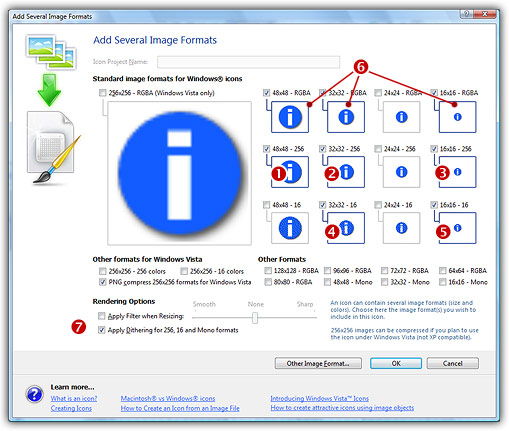
Task: Check the 24x24 - RGBA format
Action: pyautogui.click(x=378, y=93)
